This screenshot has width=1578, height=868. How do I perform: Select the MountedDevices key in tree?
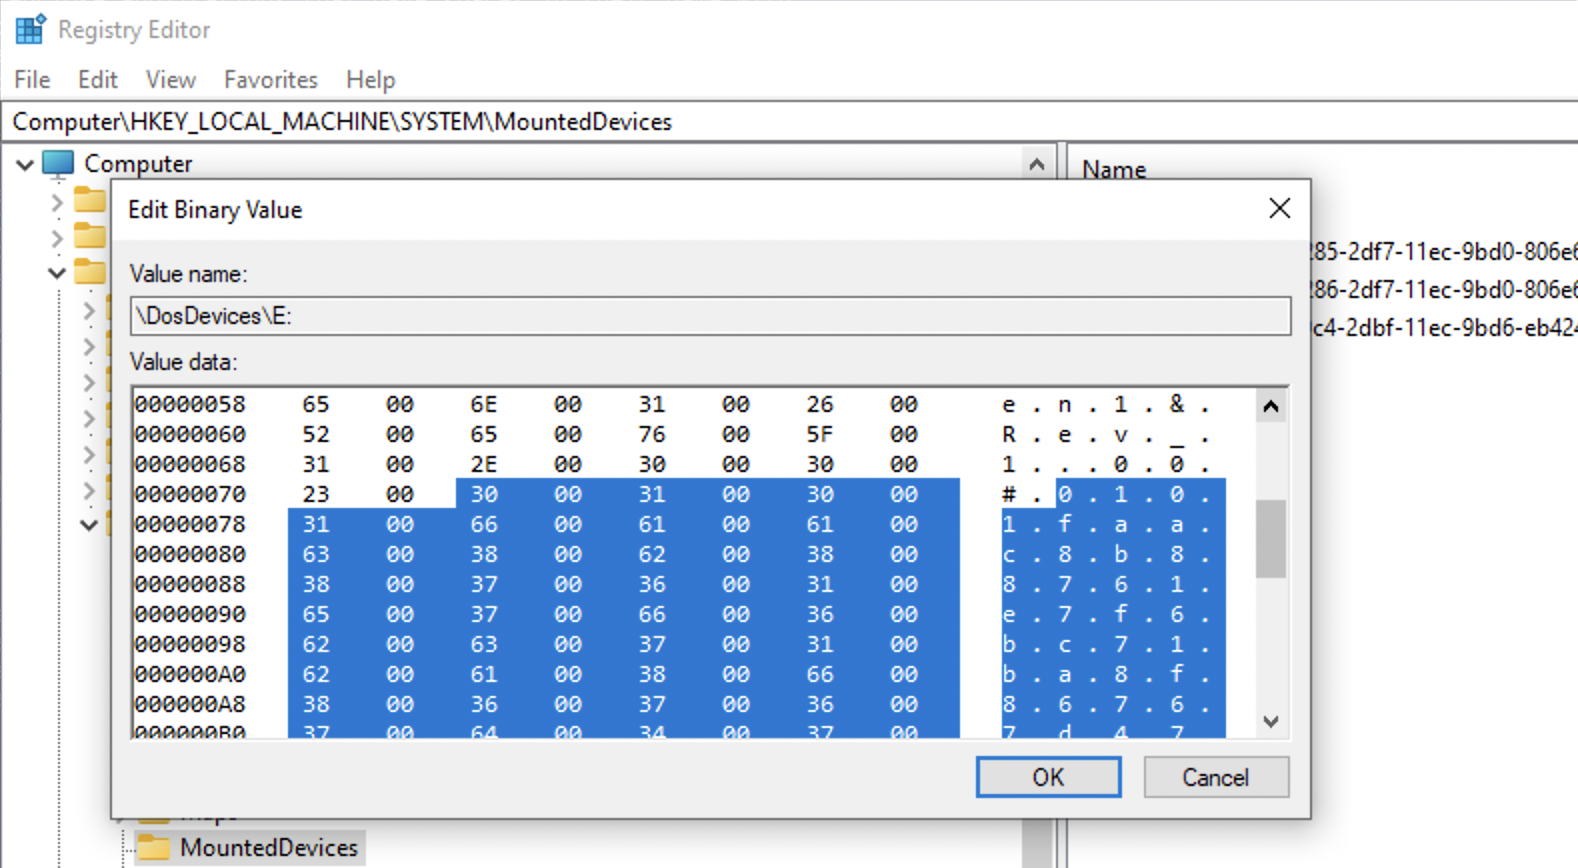pos(269,847)
